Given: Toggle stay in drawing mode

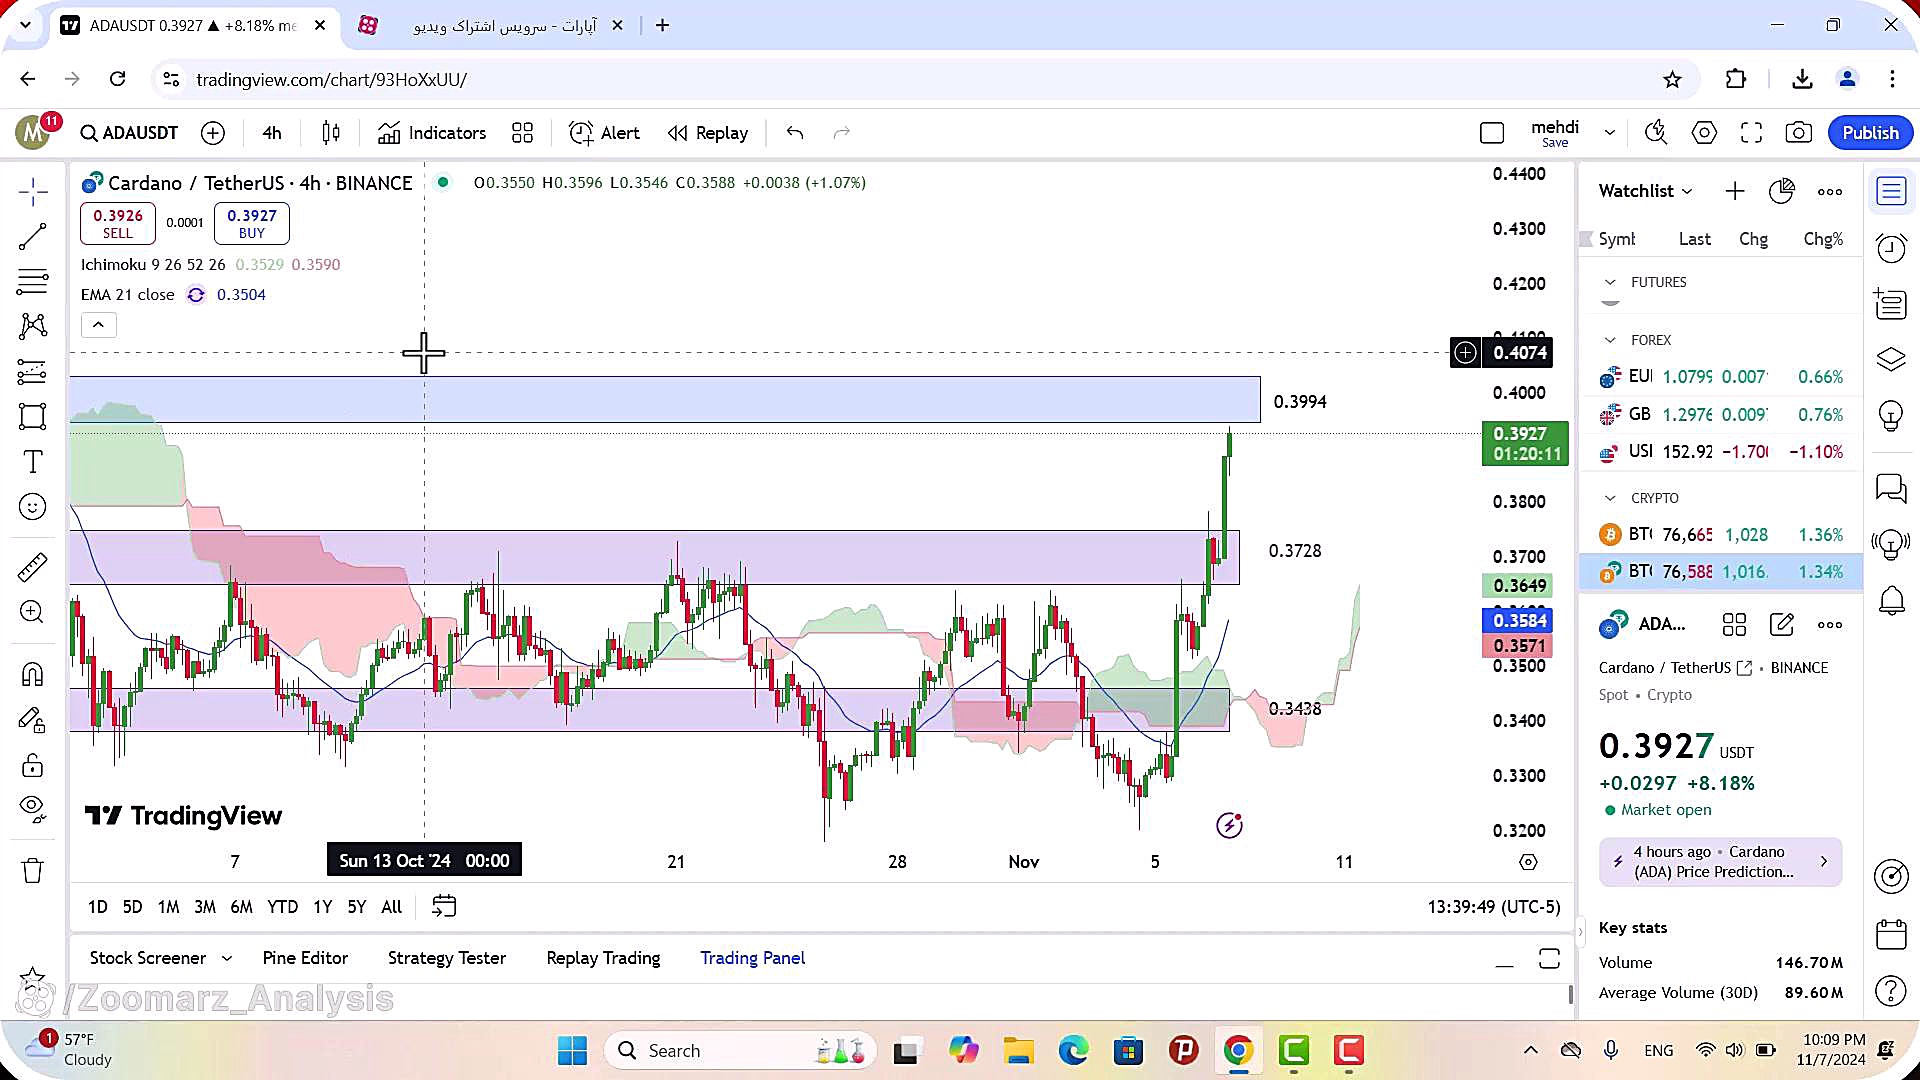Looking at the screenshot, I should click(32, 720).
